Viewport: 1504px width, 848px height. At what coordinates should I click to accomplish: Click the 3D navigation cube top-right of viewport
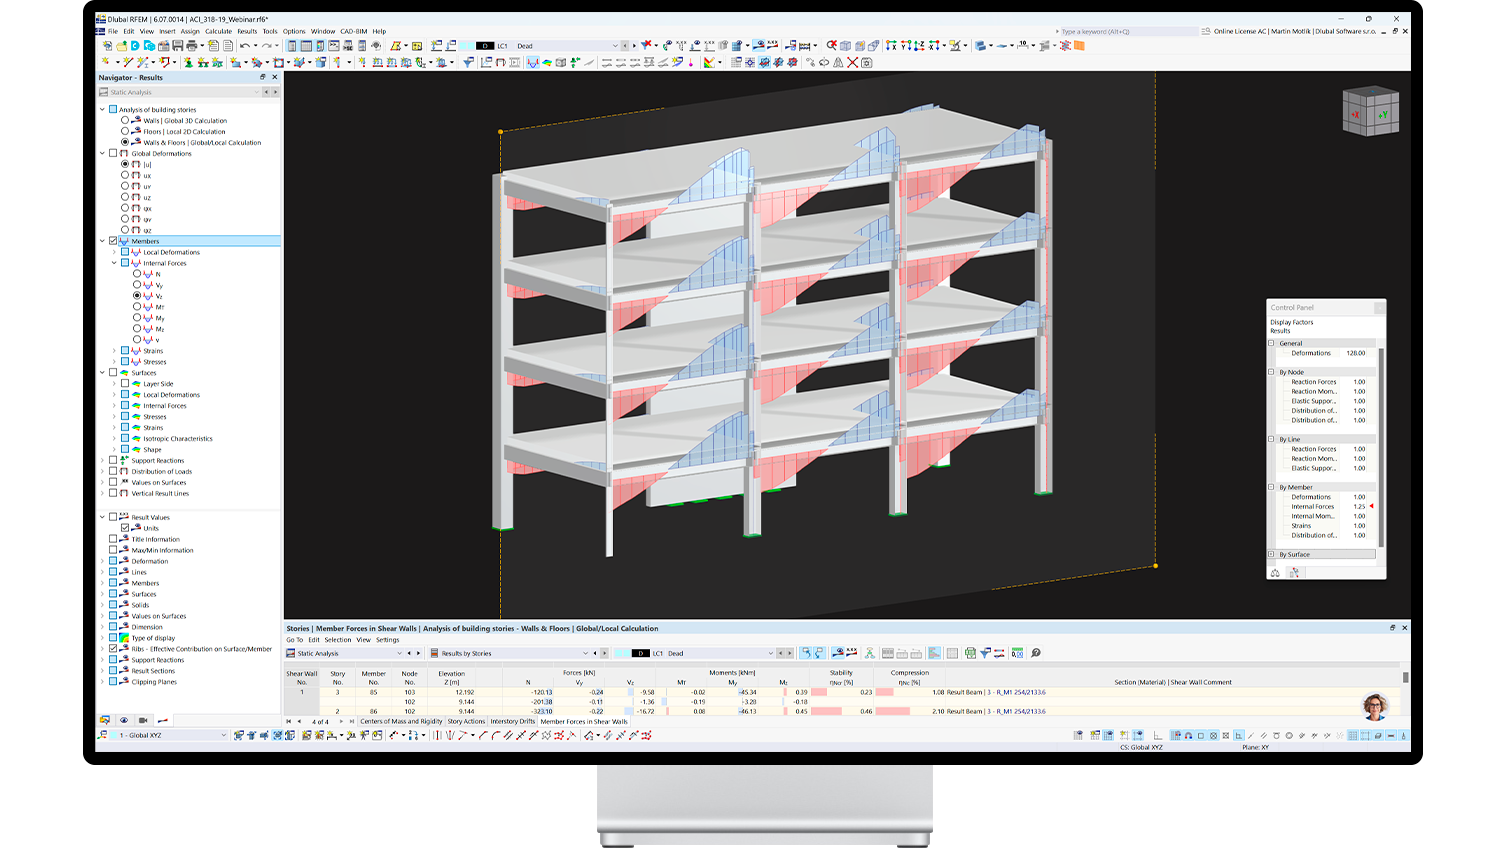[x=1370, y=110]
